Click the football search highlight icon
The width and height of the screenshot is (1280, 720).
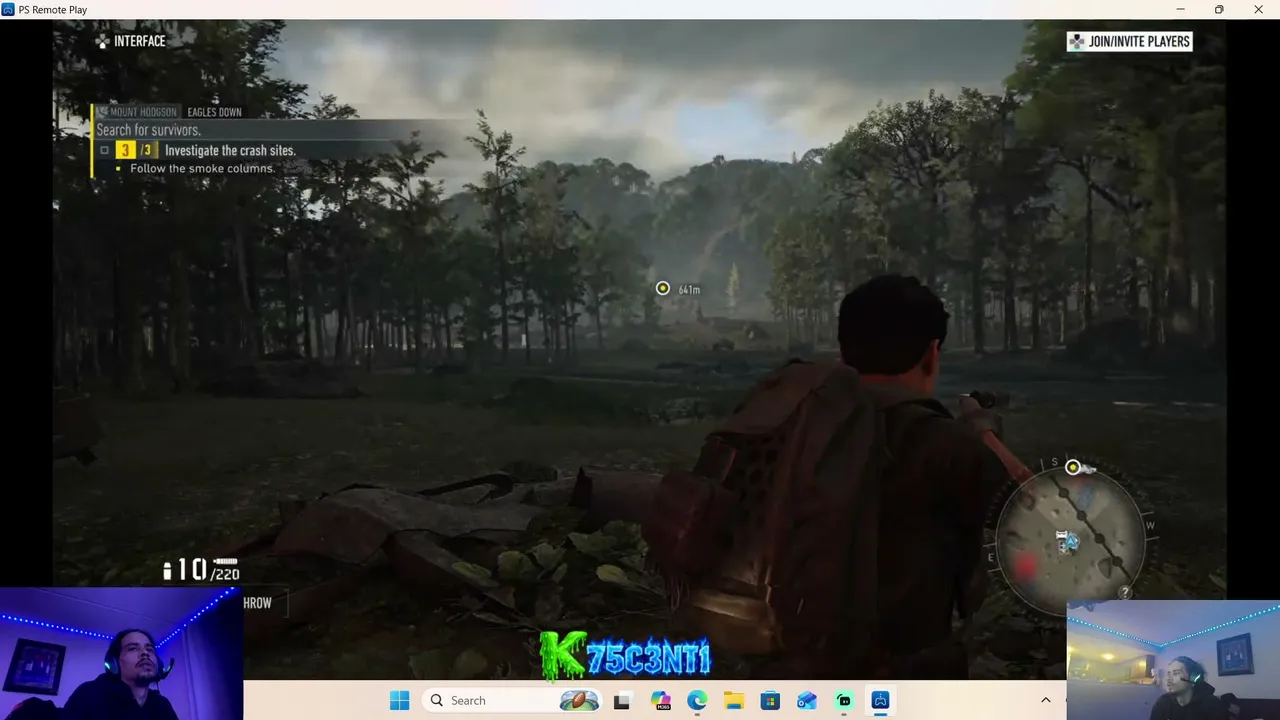(x=579, y=700)
